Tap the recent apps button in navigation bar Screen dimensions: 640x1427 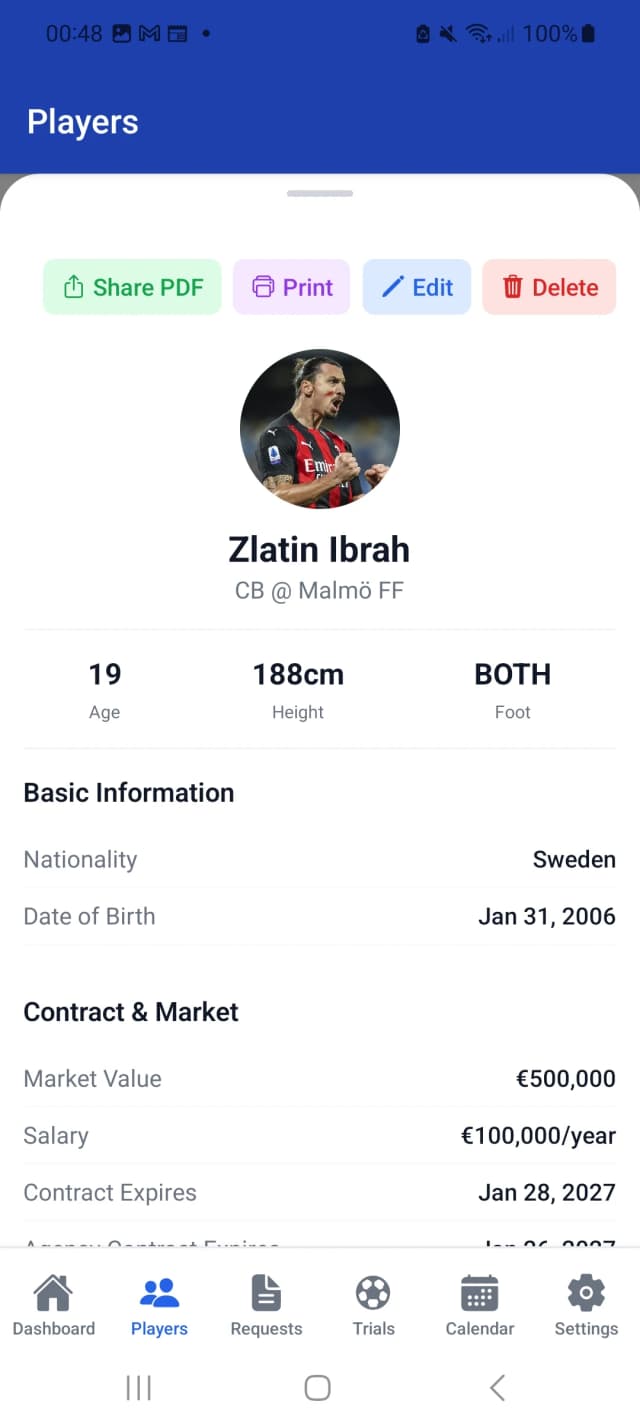tap(138, 1387)
